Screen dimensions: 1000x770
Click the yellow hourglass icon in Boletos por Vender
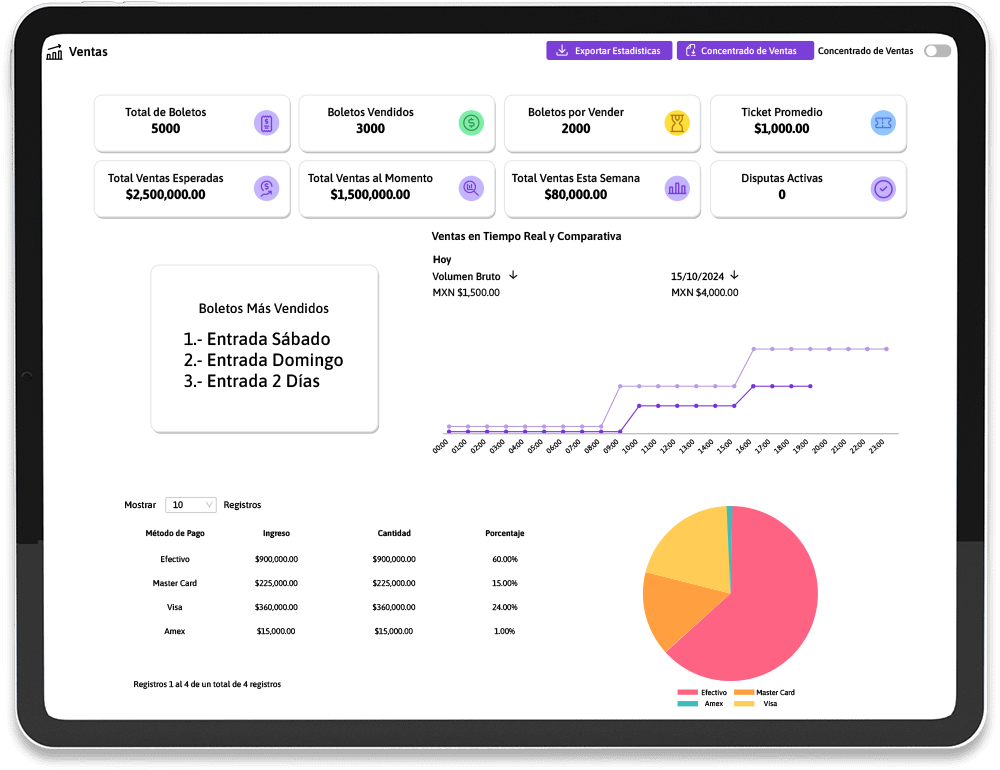point(677,123)
